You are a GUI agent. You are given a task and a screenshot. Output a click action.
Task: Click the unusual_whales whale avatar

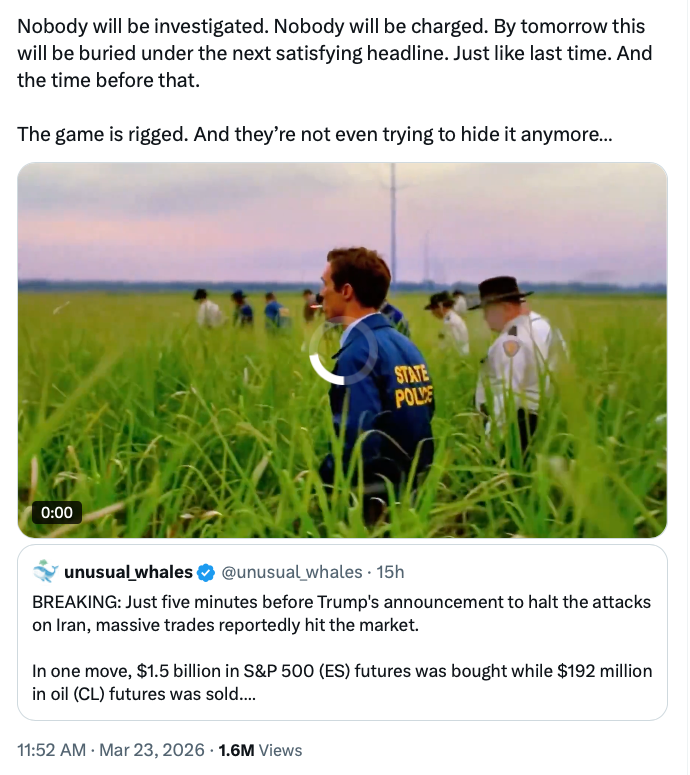click(45, 572)
